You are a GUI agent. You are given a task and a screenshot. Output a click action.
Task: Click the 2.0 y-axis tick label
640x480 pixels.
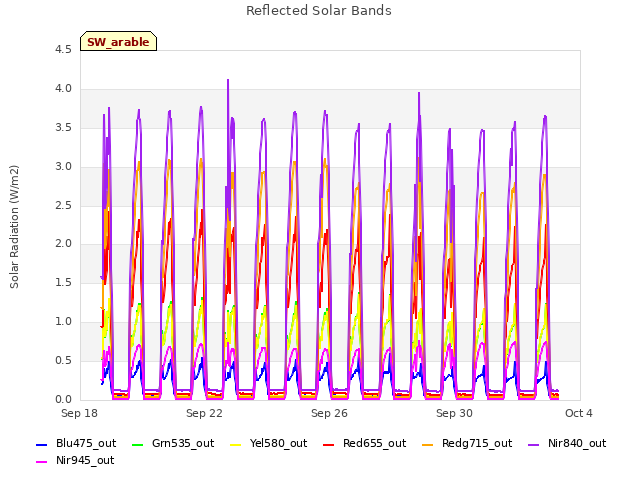click(x=63, y=244)
